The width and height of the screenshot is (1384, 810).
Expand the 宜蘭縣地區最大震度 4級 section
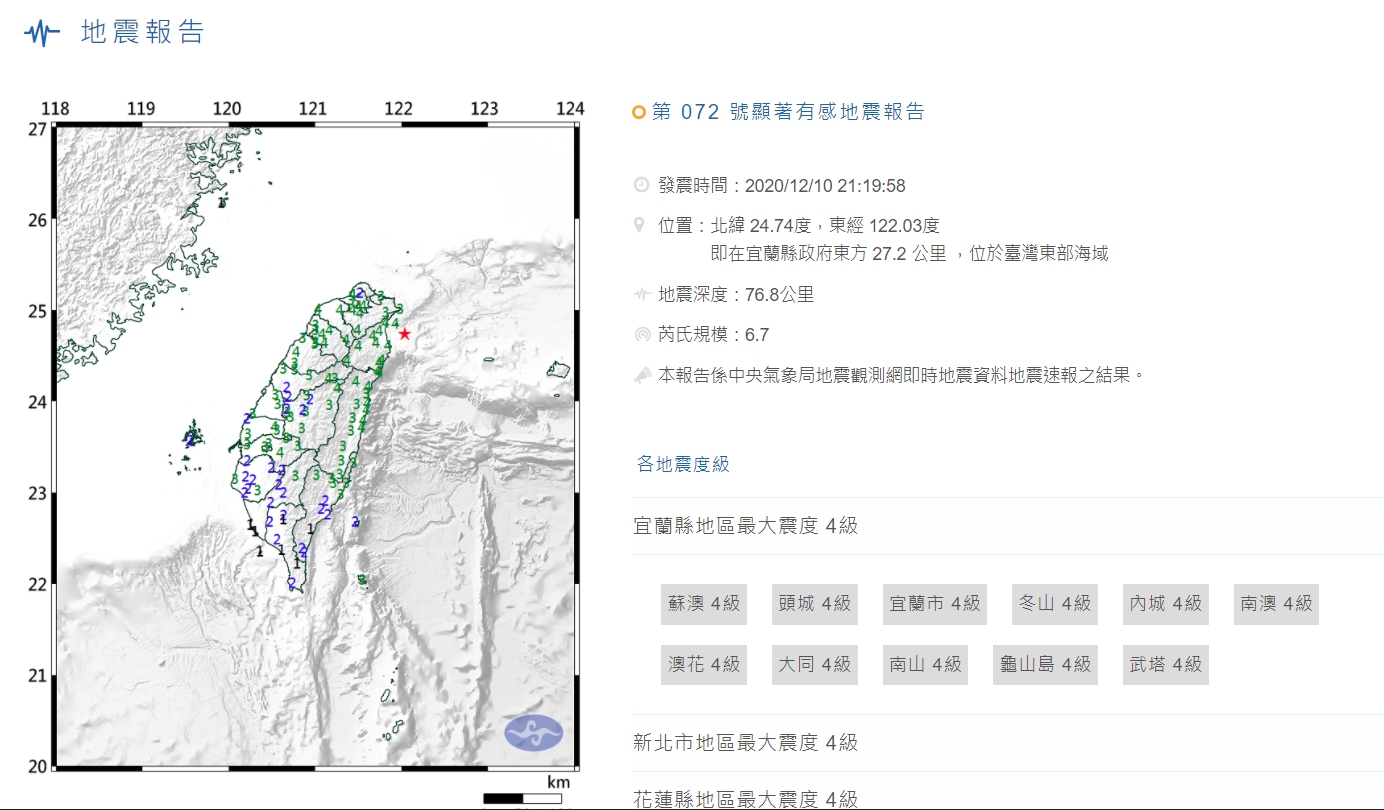click(746, 526)
